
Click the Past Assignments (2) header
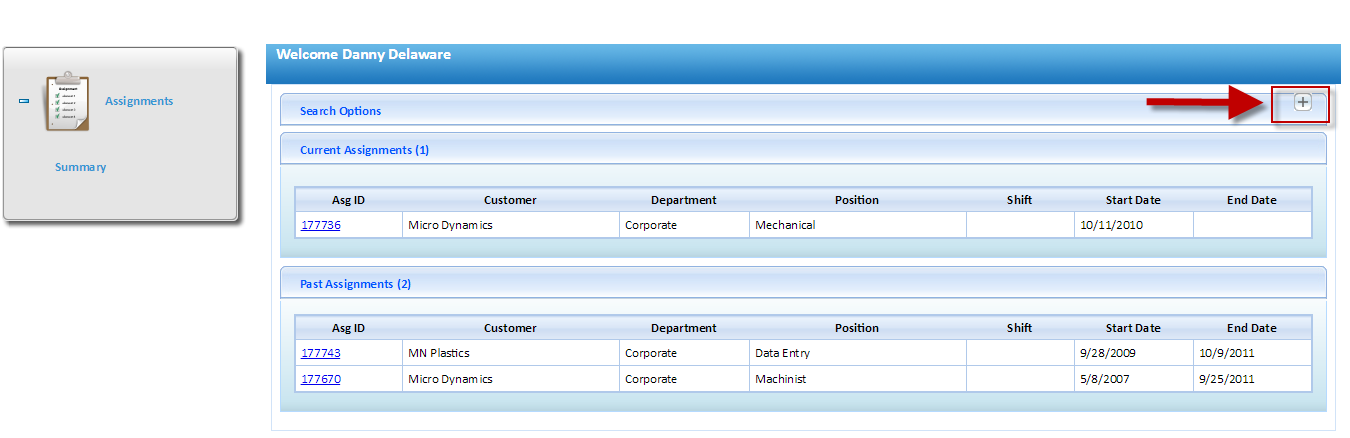coord(355,284)
